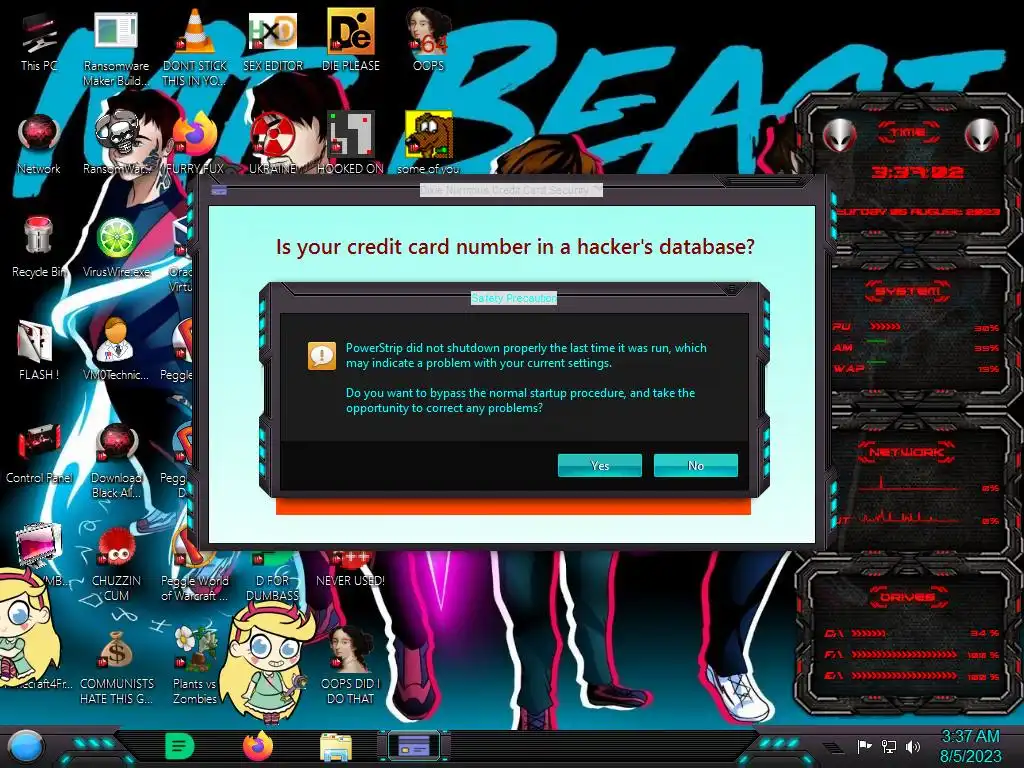Open the Plants vs Zombies icon
The width and height of the screenshot is (1024, 768).
pos(195,667)
